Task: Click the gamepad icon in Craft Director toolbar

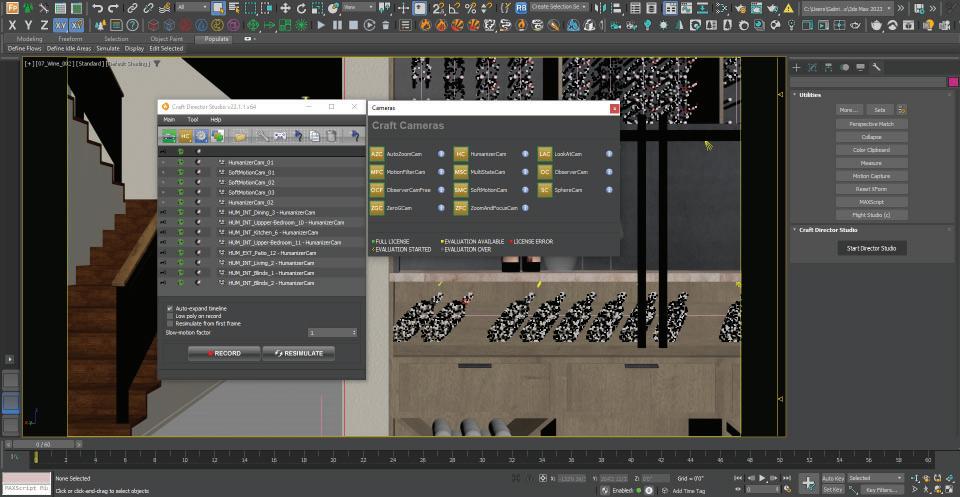Action: pyautogui.click(x=280, y=135)
